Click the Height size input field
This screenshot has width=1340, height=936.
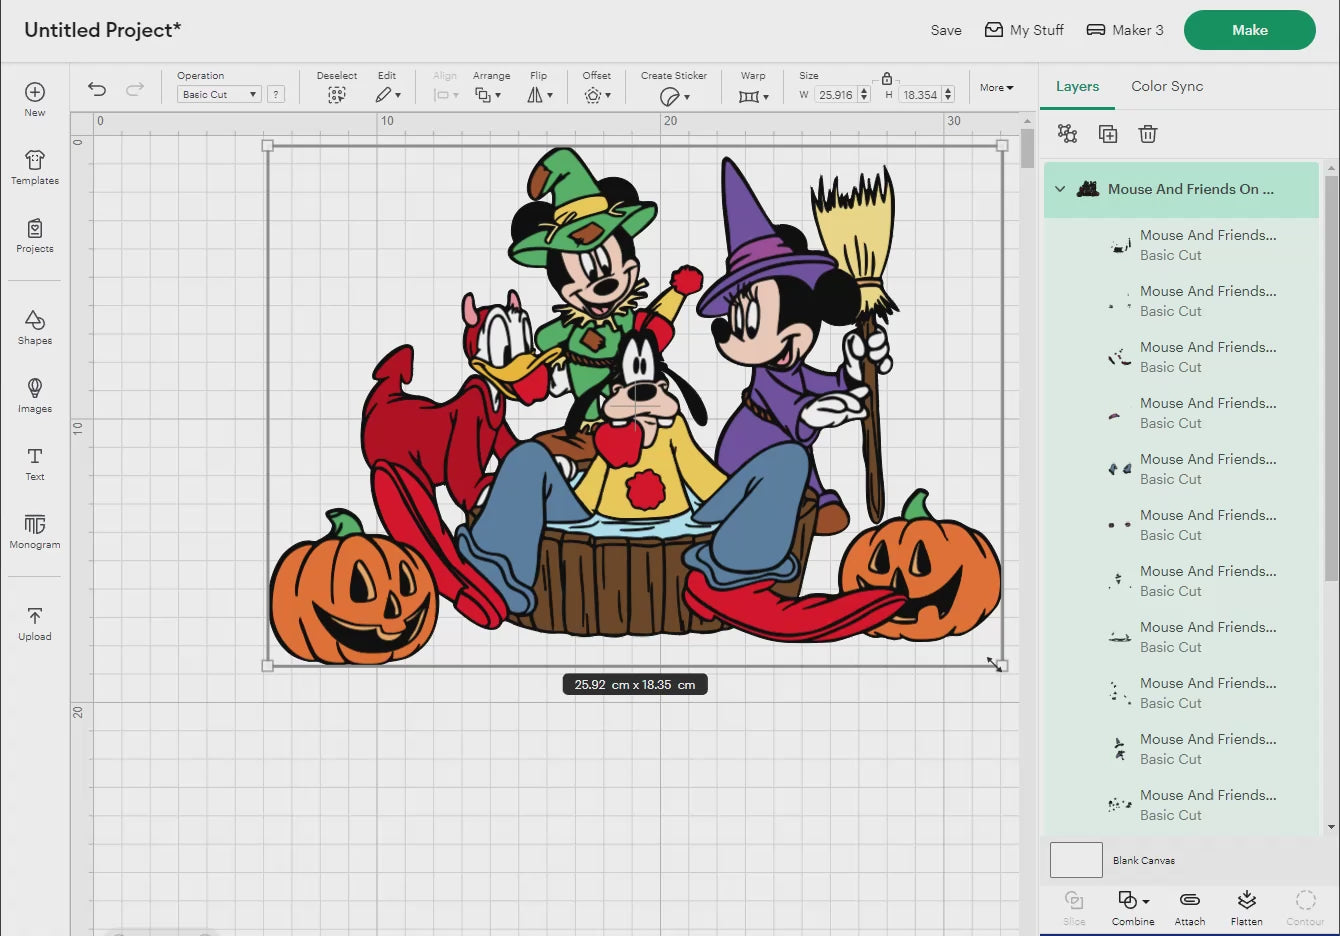click(x=919, y=95)
